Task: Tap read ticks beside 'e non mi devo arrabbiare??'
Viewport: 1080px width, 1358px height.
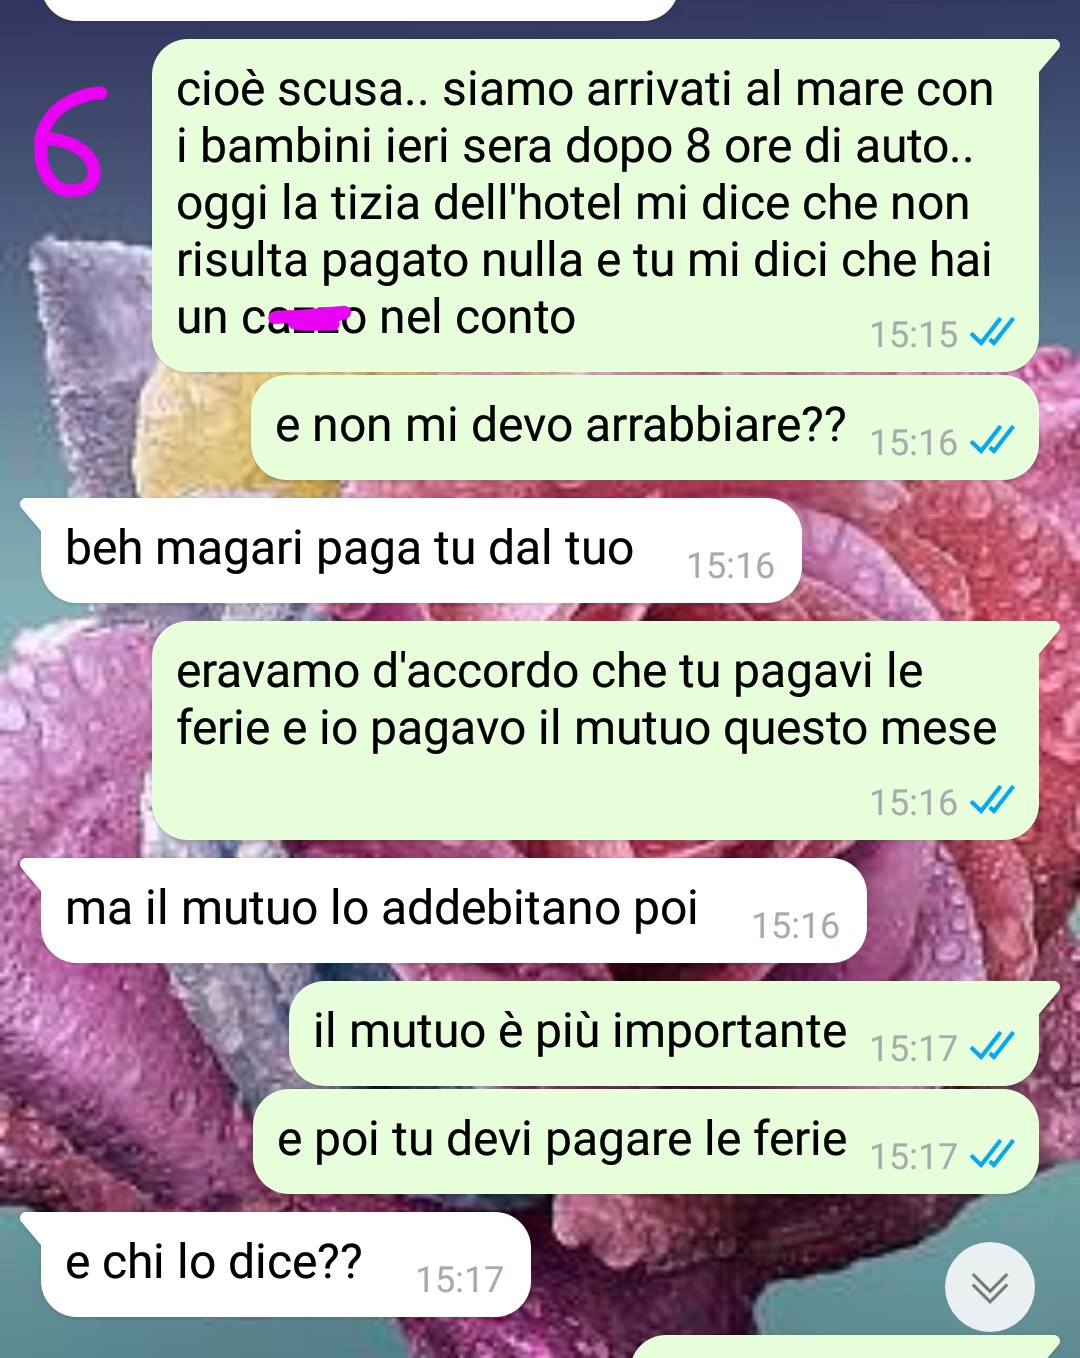Action: [x=993, y=440]
